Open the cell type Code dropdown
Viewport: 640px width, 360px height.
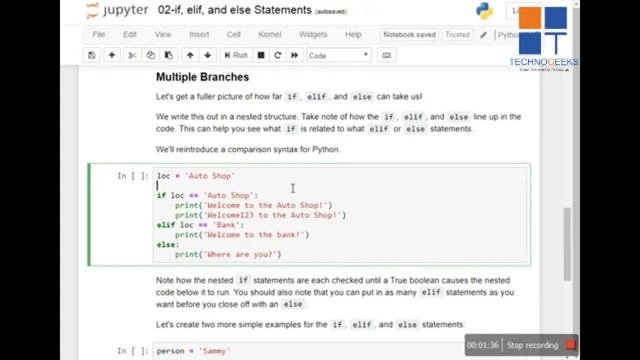339,56
